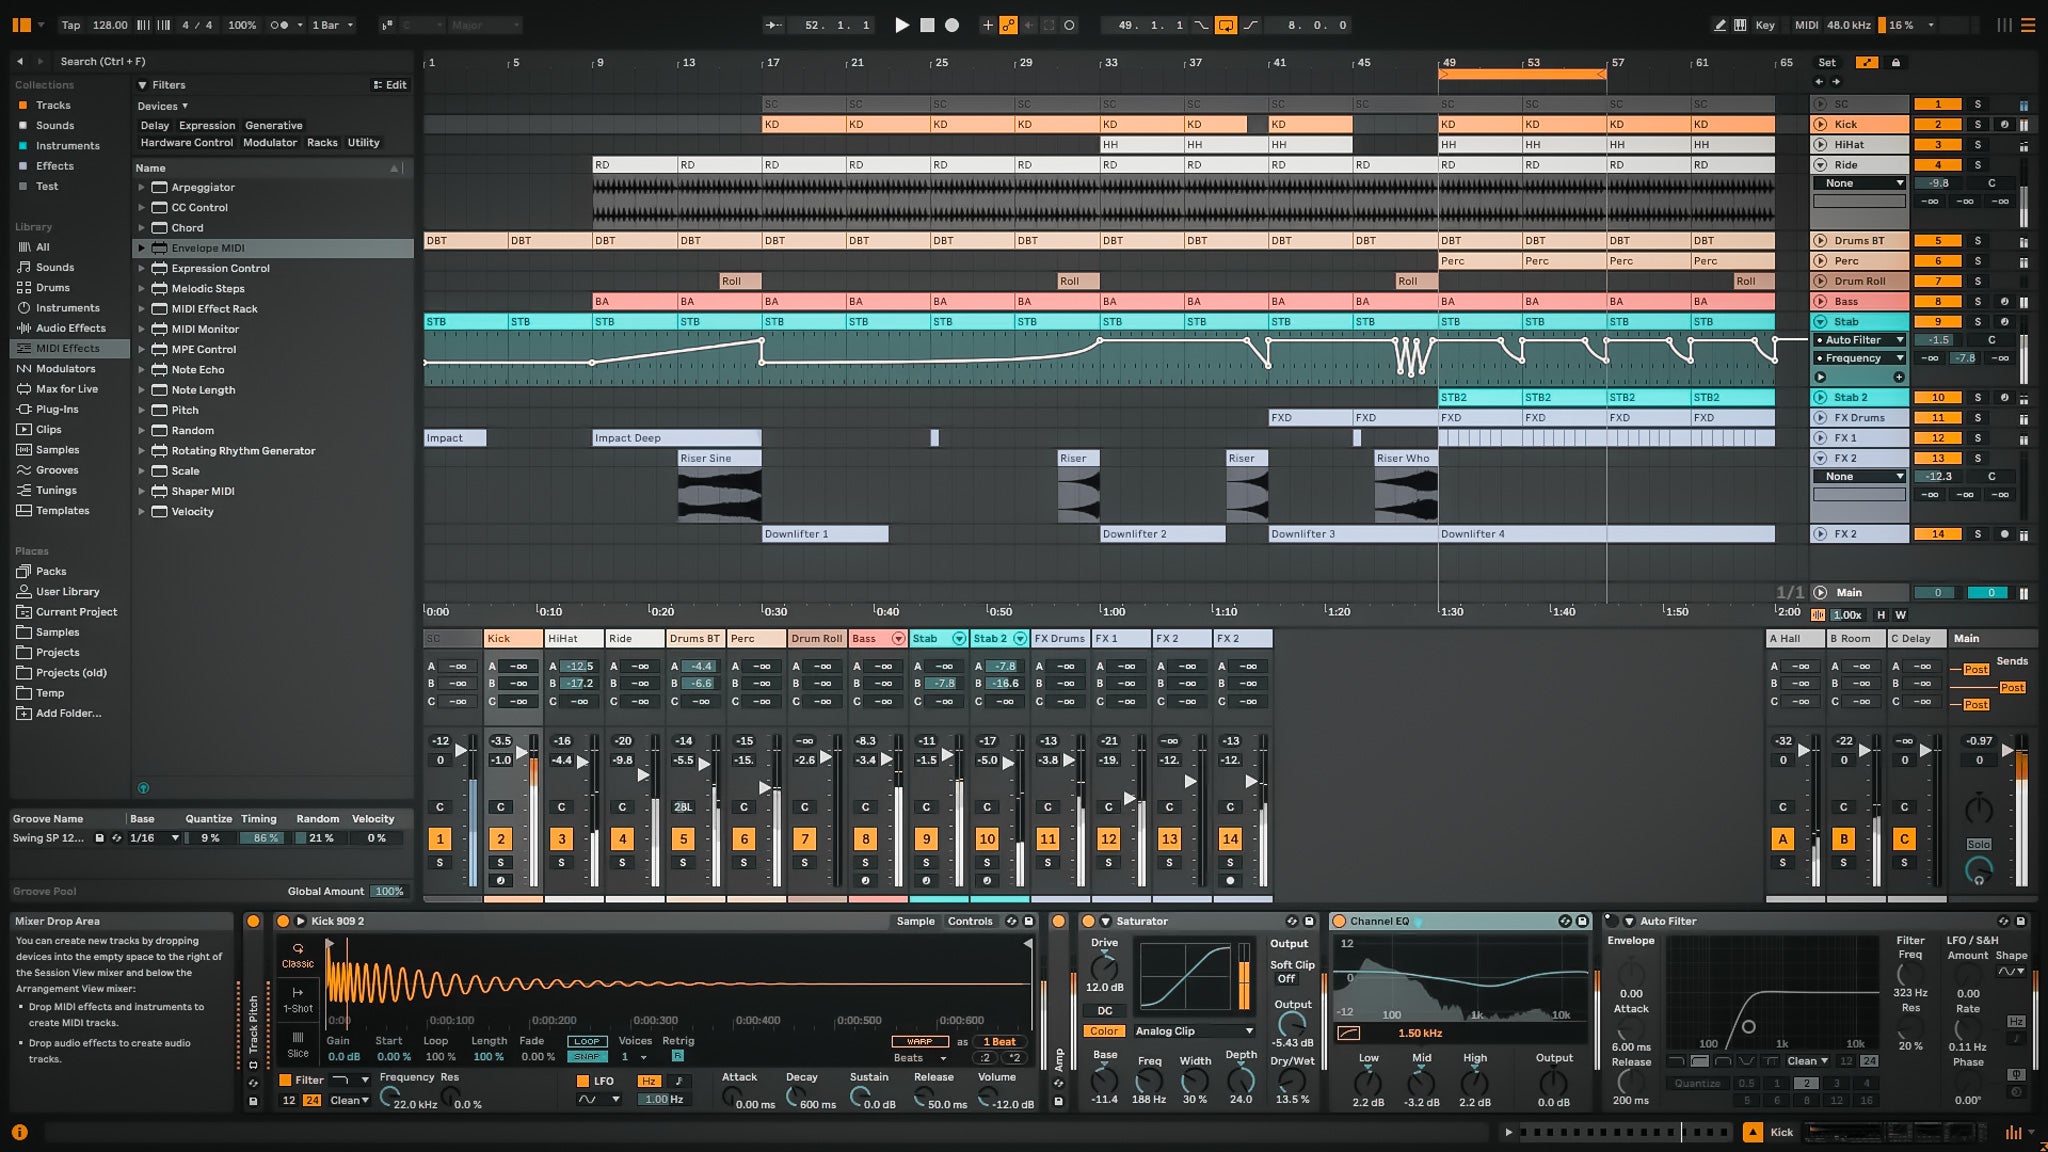Click the Lock Envelopes padlock icon

(1895, 62)
